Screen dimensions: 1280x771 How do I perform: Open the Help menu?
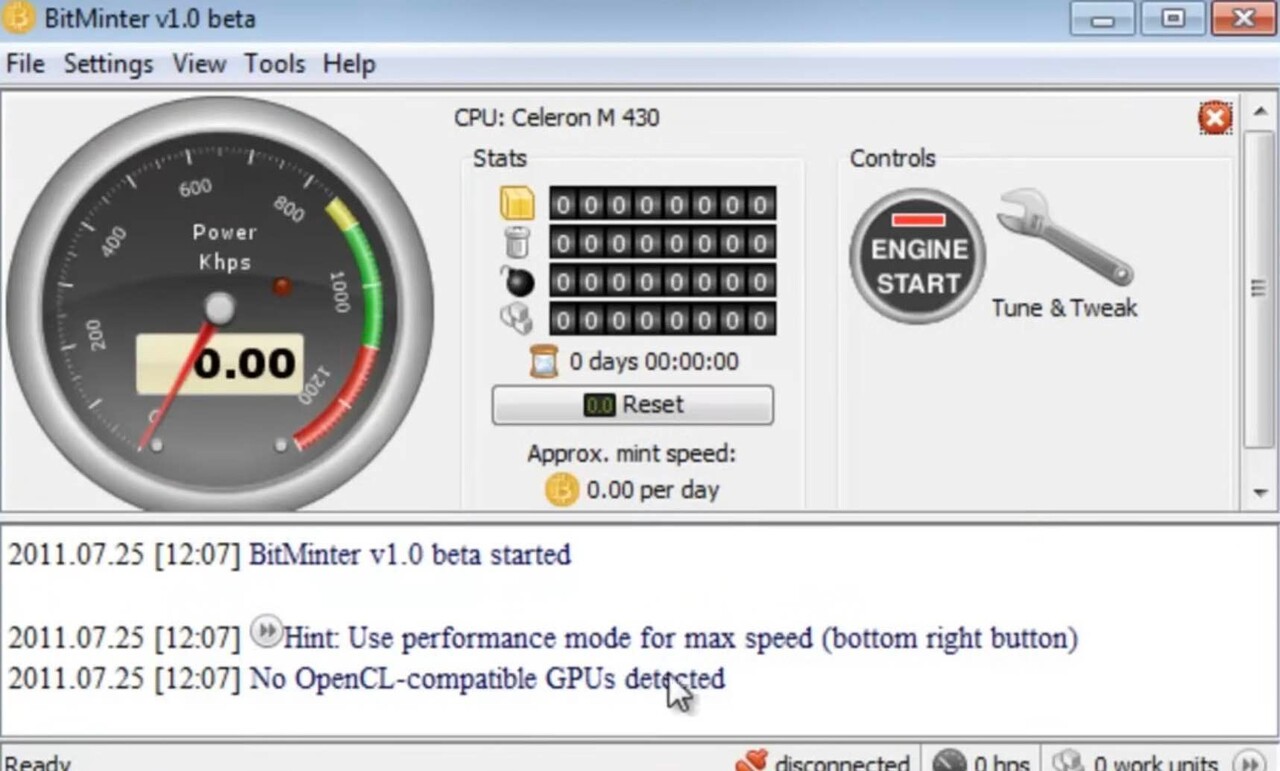349,64
